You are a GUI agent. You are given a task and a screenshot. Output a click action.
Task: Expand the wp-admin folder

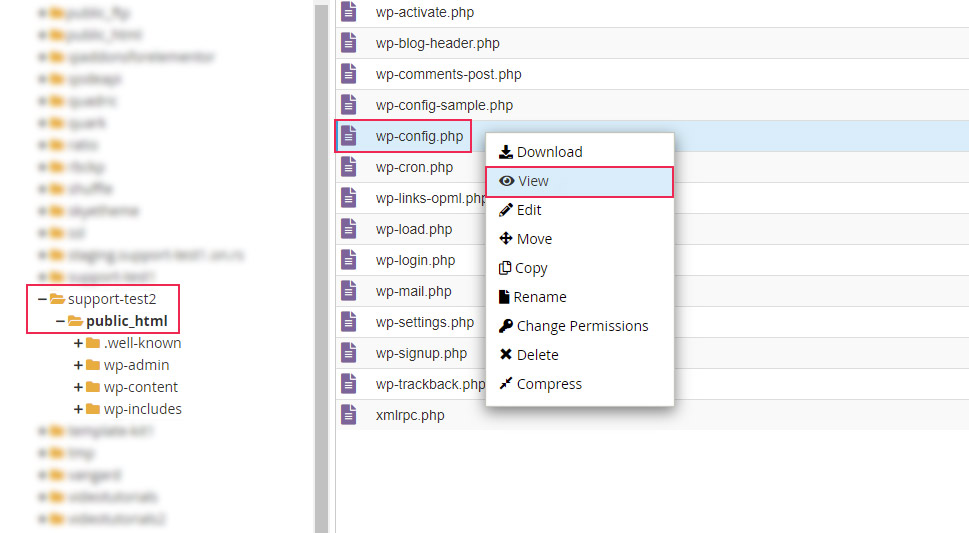(x=78, y=365)
